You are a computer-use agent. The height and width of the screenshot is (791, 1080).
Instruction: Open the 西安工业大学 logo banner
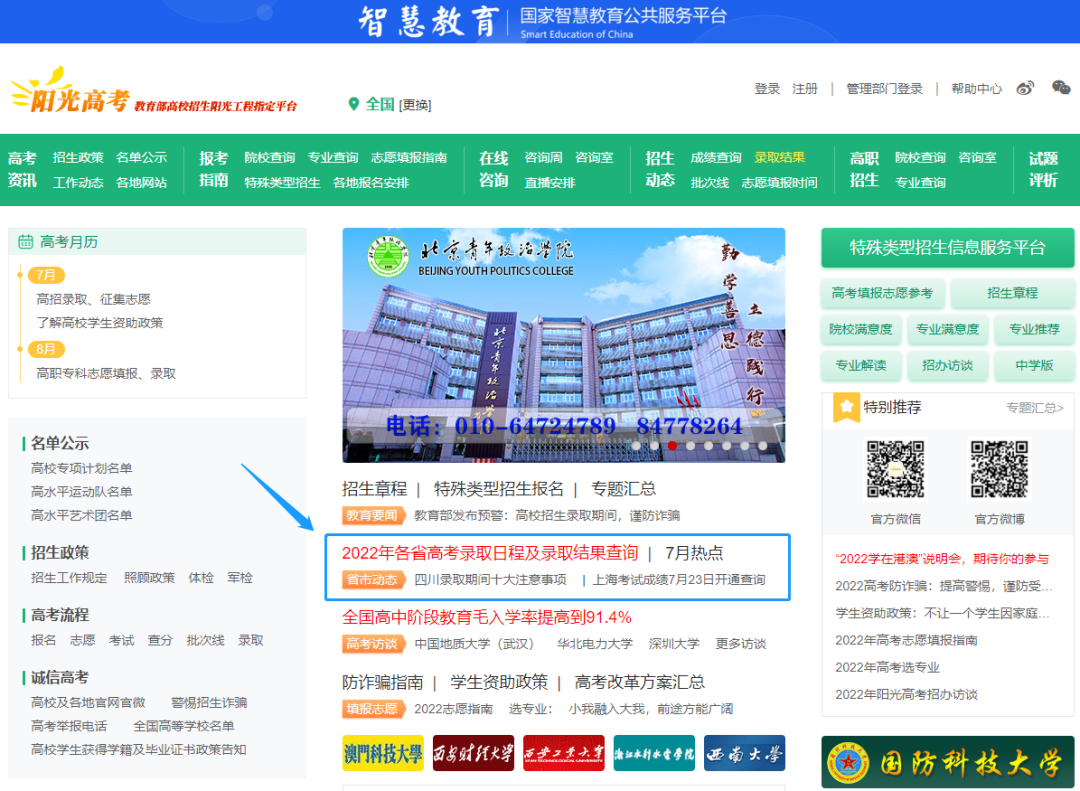click(563, 753)
